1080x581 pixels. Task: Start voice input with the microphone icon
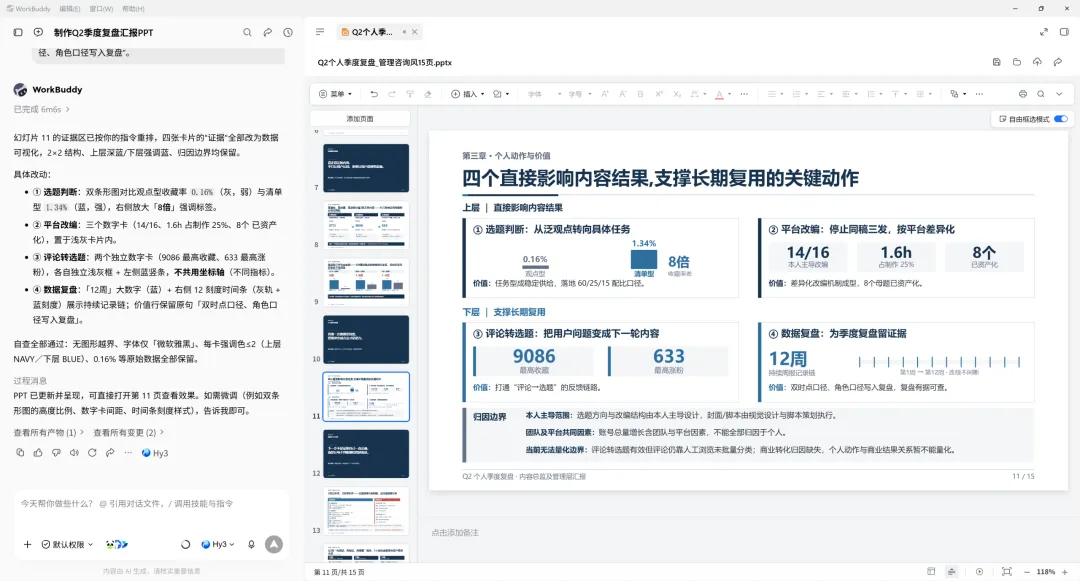tap(251, 545)
